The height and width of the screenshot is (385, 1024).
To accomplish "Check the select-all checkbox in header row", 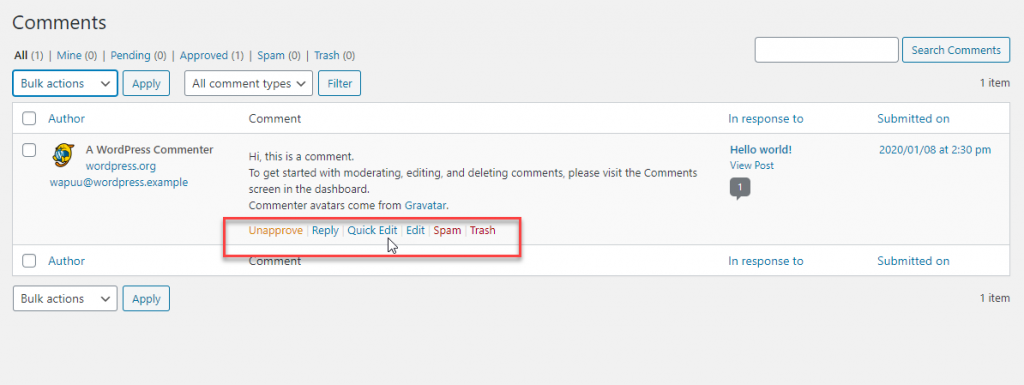I will tap(29, 119).
